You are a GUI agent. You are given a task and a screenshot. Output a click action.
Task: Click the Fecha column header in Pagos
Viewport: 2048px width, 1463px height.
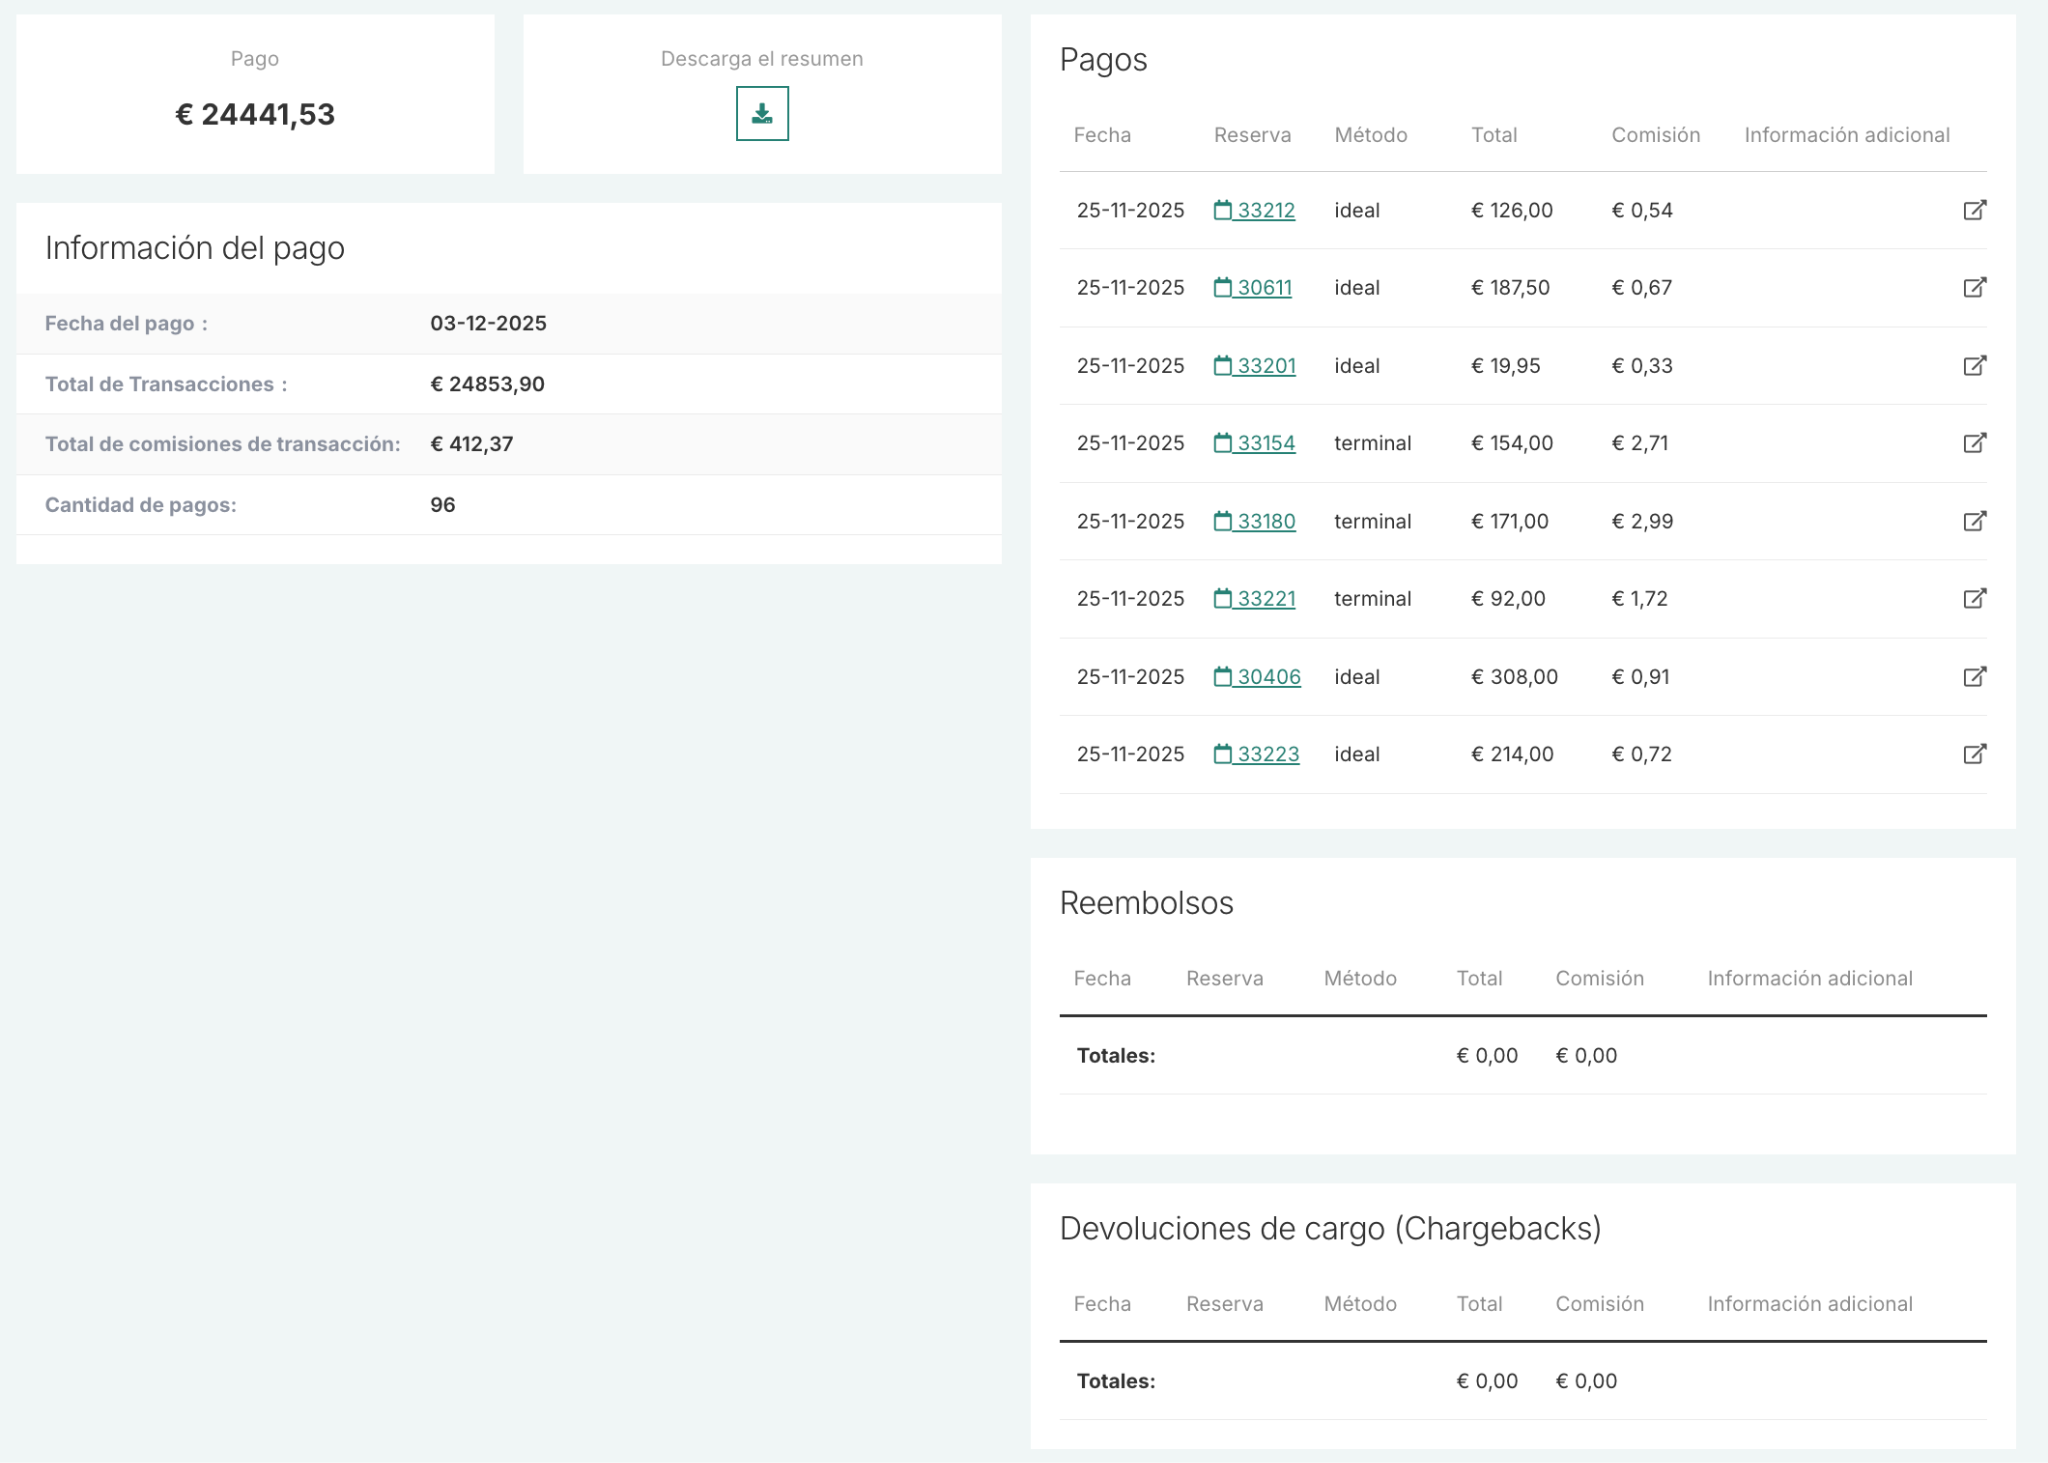click(1102, 135)
